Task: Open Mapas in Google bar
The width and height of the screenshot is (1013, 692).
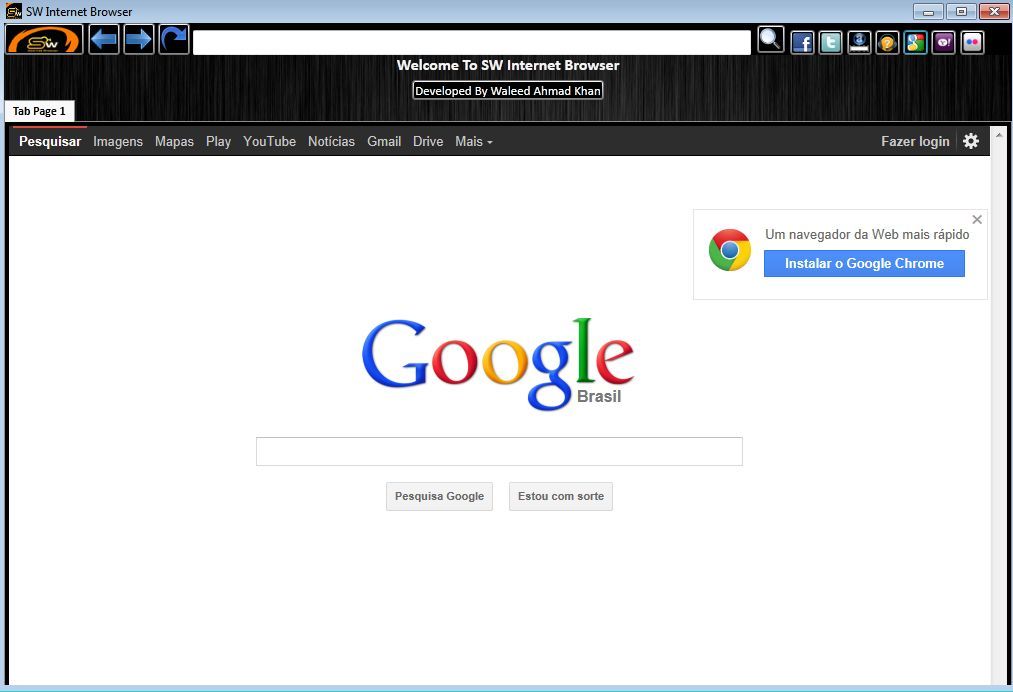Action: point(174,141)
